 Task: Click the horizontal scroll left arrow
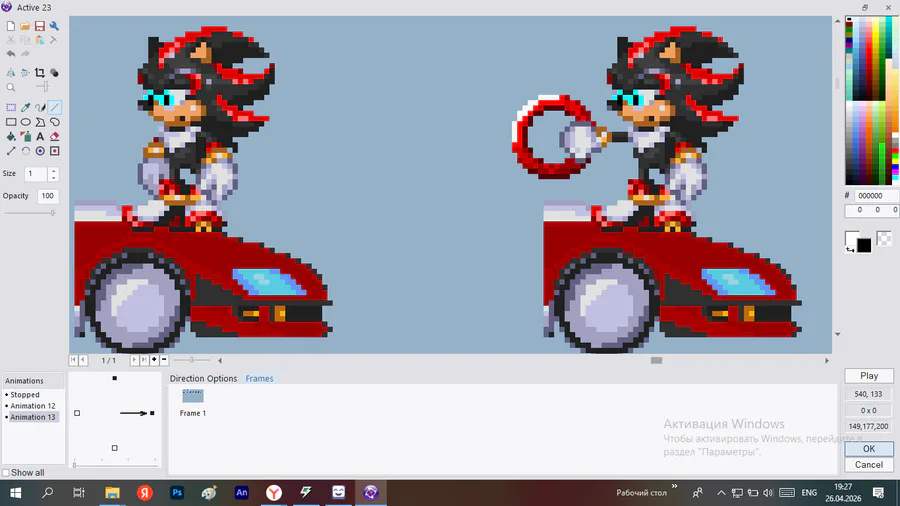(220, 361)
